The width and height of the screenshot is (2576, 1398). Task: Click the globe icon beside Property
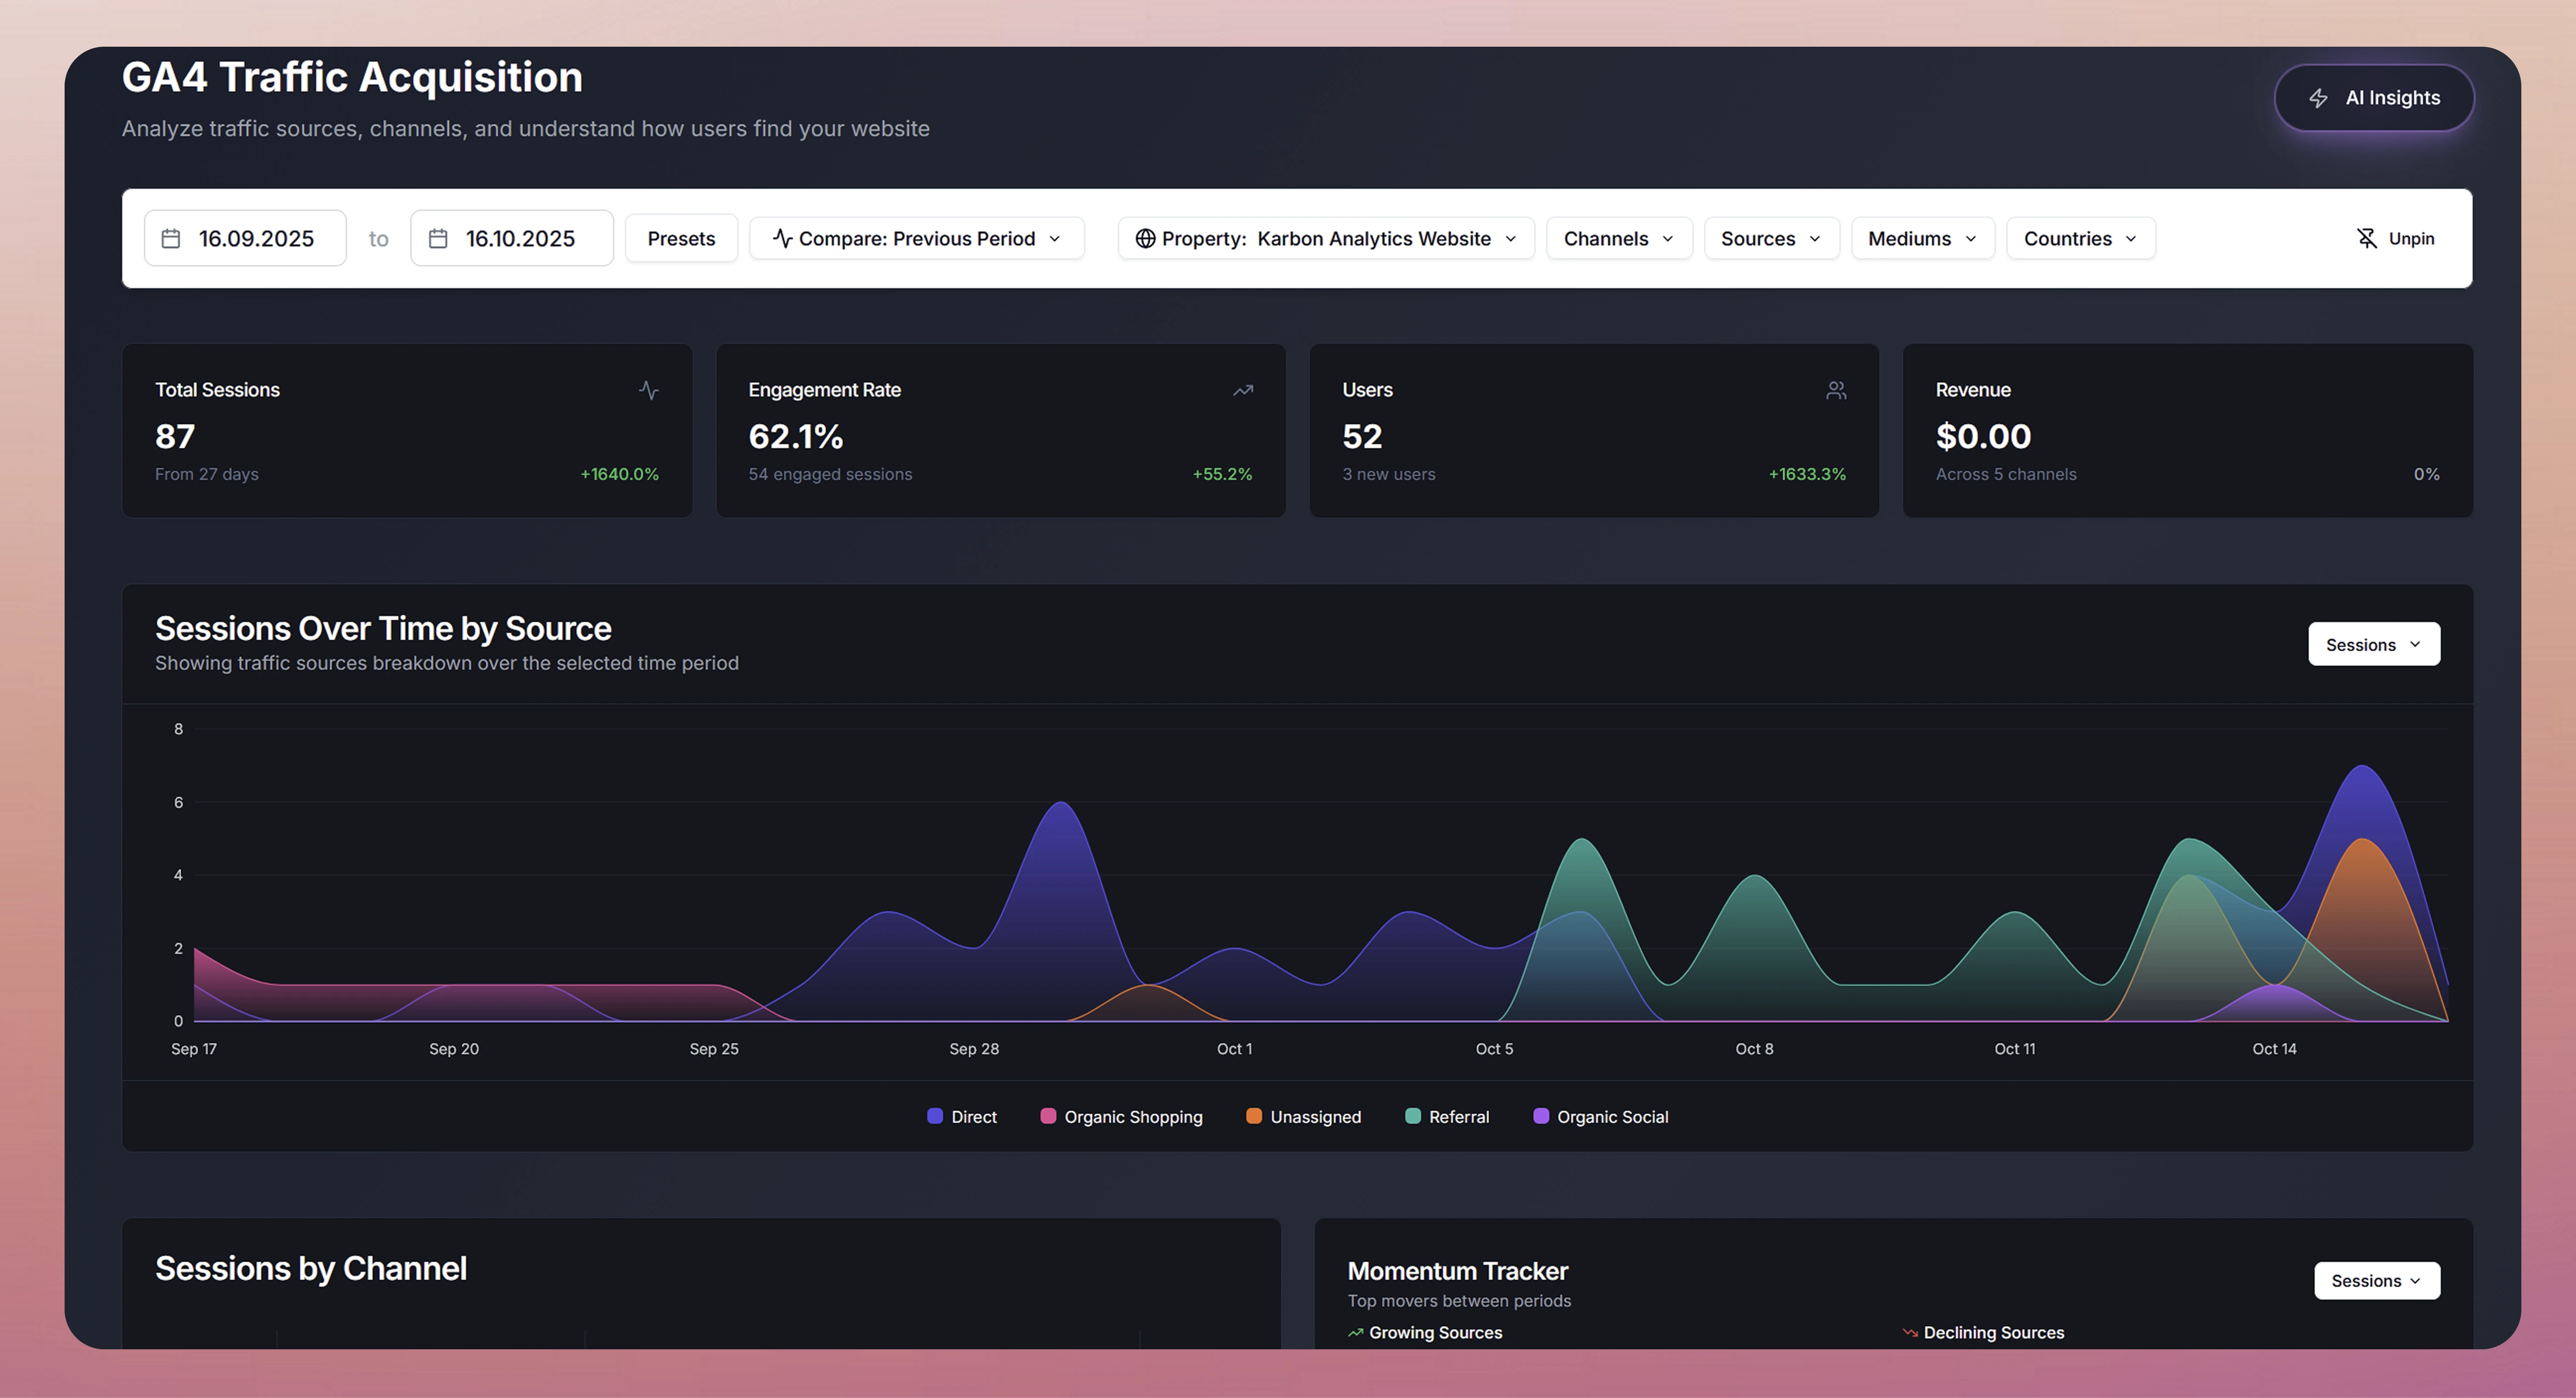(1145, 238)
